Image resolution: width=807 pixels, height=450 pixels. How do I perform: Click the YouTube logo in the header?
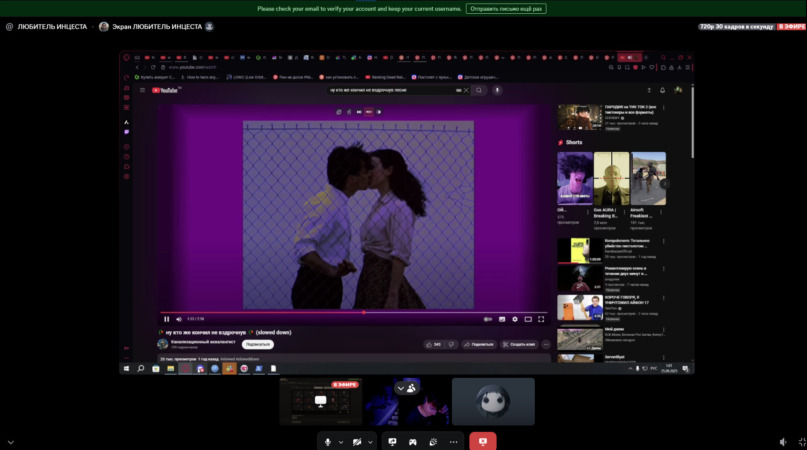(166, 90)
